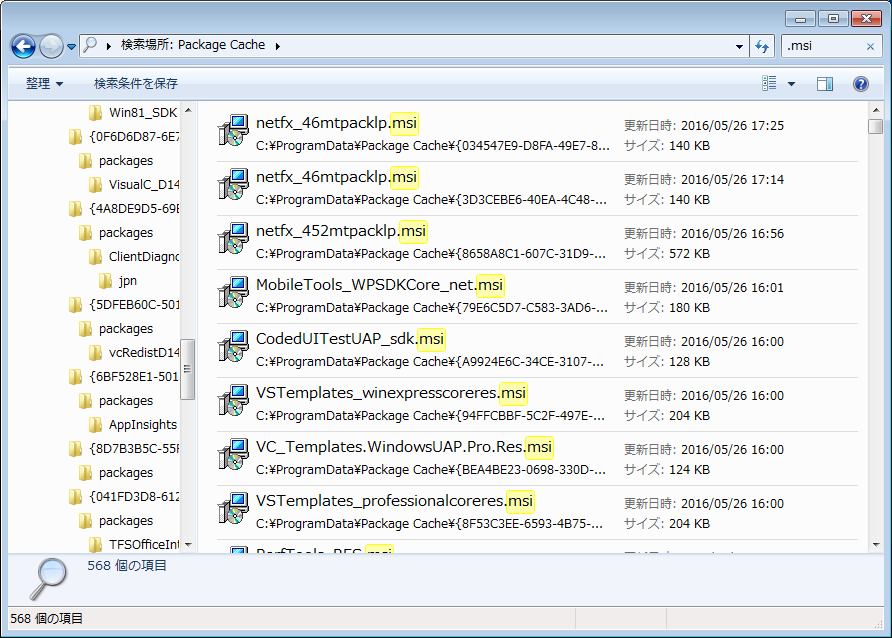Image resolution: width=892 pixels, height=638 pixels.
Task: Click the packages folder under {6BF528E1
Action: pyautogui.click(x=116, y=400)
